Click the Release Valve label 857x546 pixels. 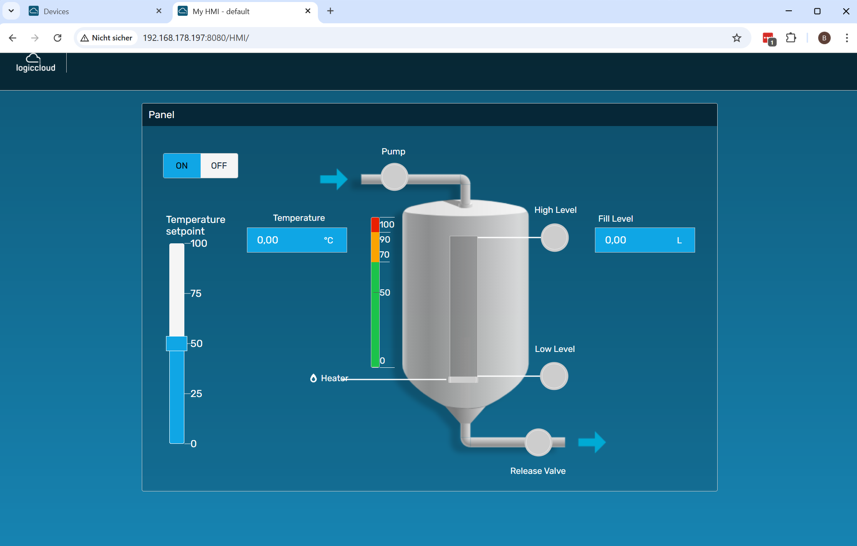point(538,471)
